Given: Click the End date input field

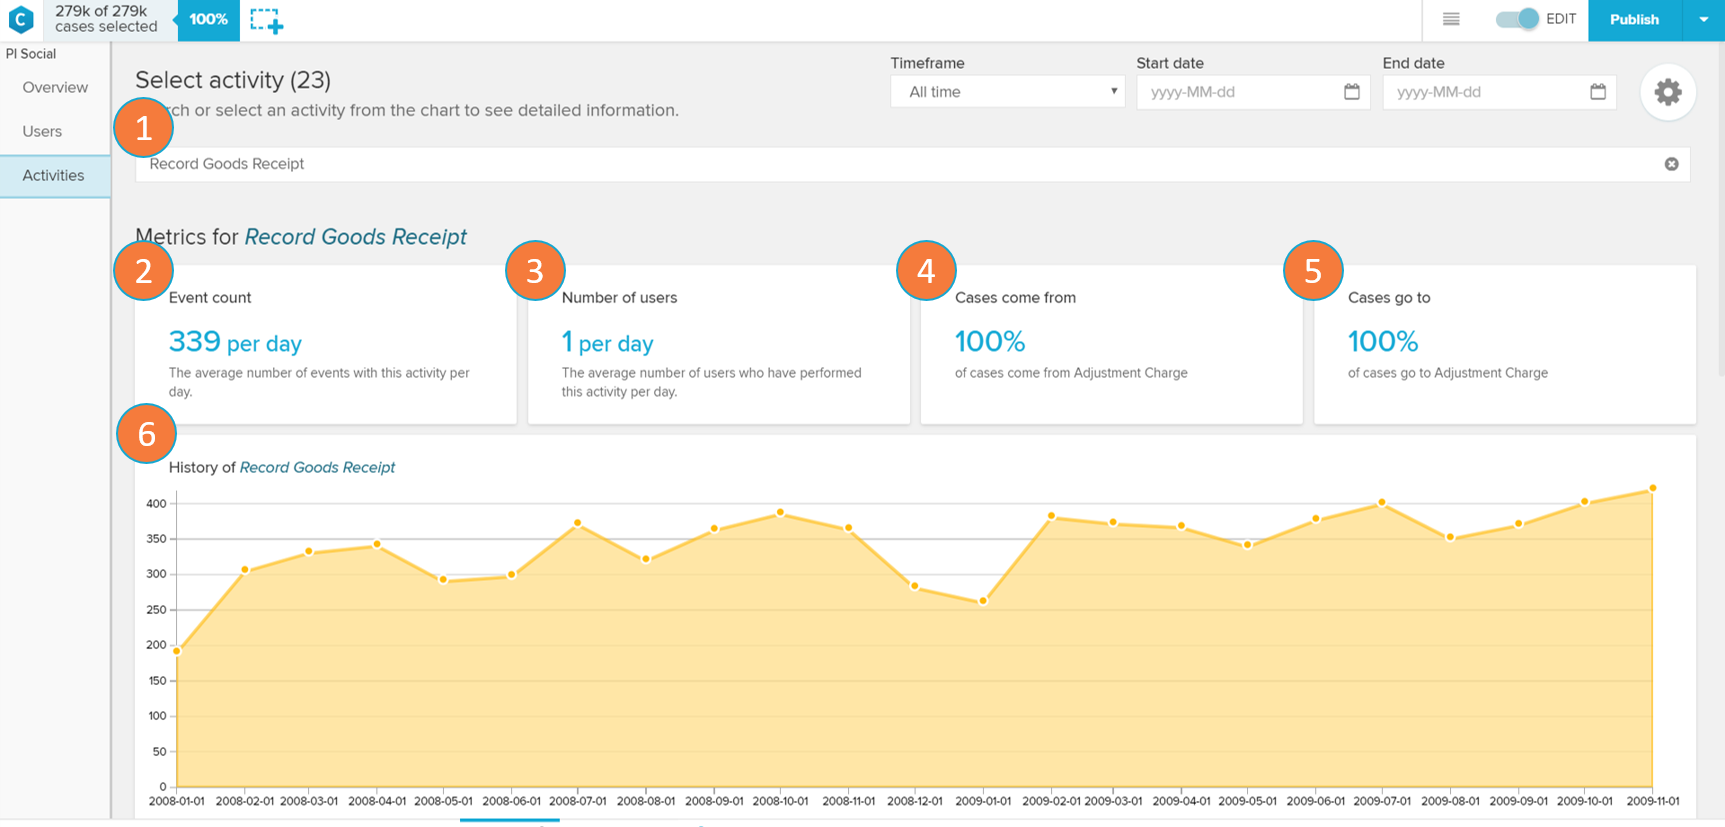Looking at the screenshot, I should coord(1486,92).
